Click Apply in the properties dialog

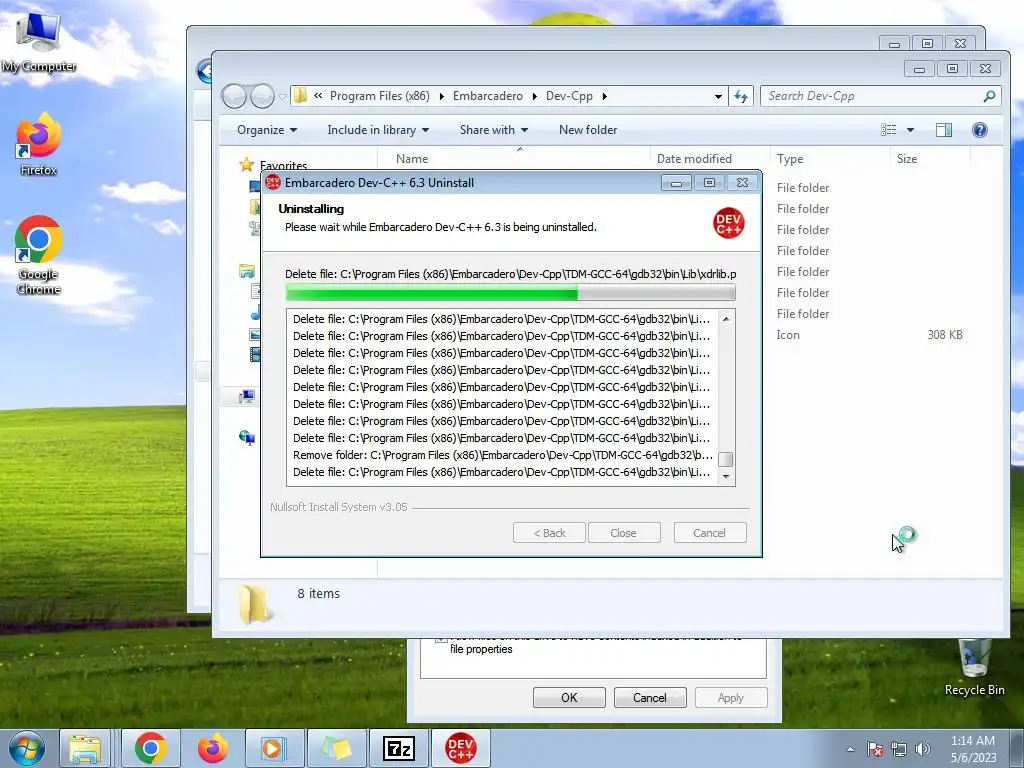[731, 697]
